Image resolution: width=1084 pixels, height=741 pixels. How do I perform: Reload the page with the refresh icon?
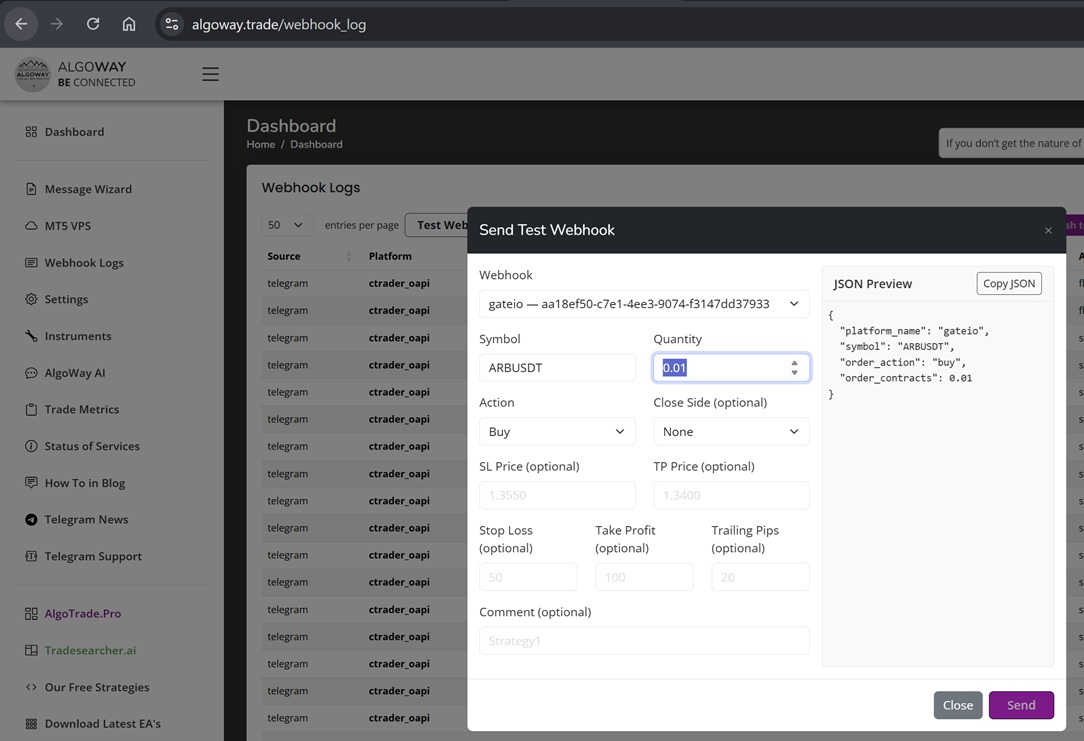pyautogui.click(x=93, y=24)
